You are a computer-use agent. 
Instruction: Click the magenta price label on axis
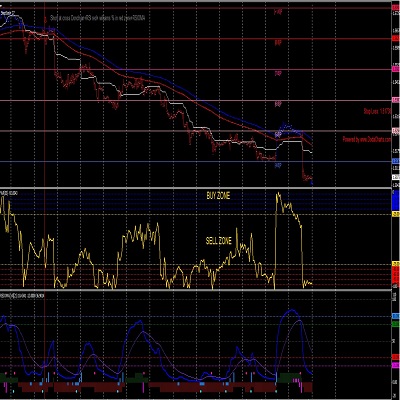tap(396, 69)
